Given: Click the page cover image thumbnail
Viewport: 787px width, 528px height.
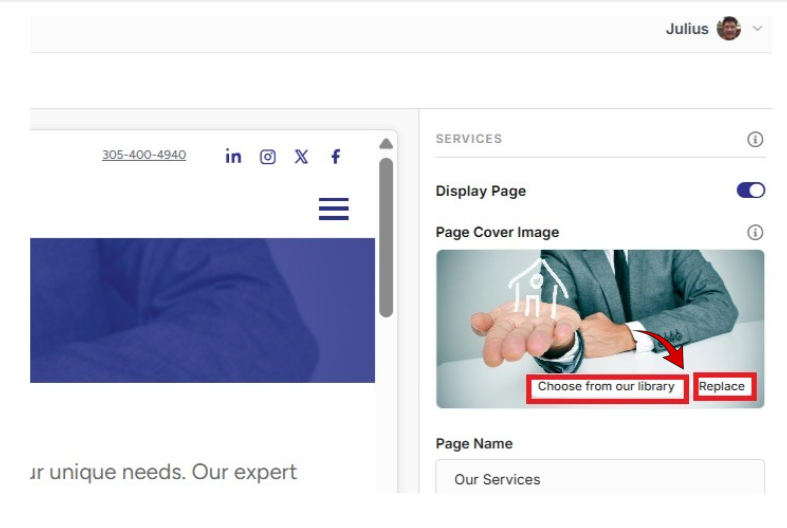Looking at the screenshot, I should point(600,329).
